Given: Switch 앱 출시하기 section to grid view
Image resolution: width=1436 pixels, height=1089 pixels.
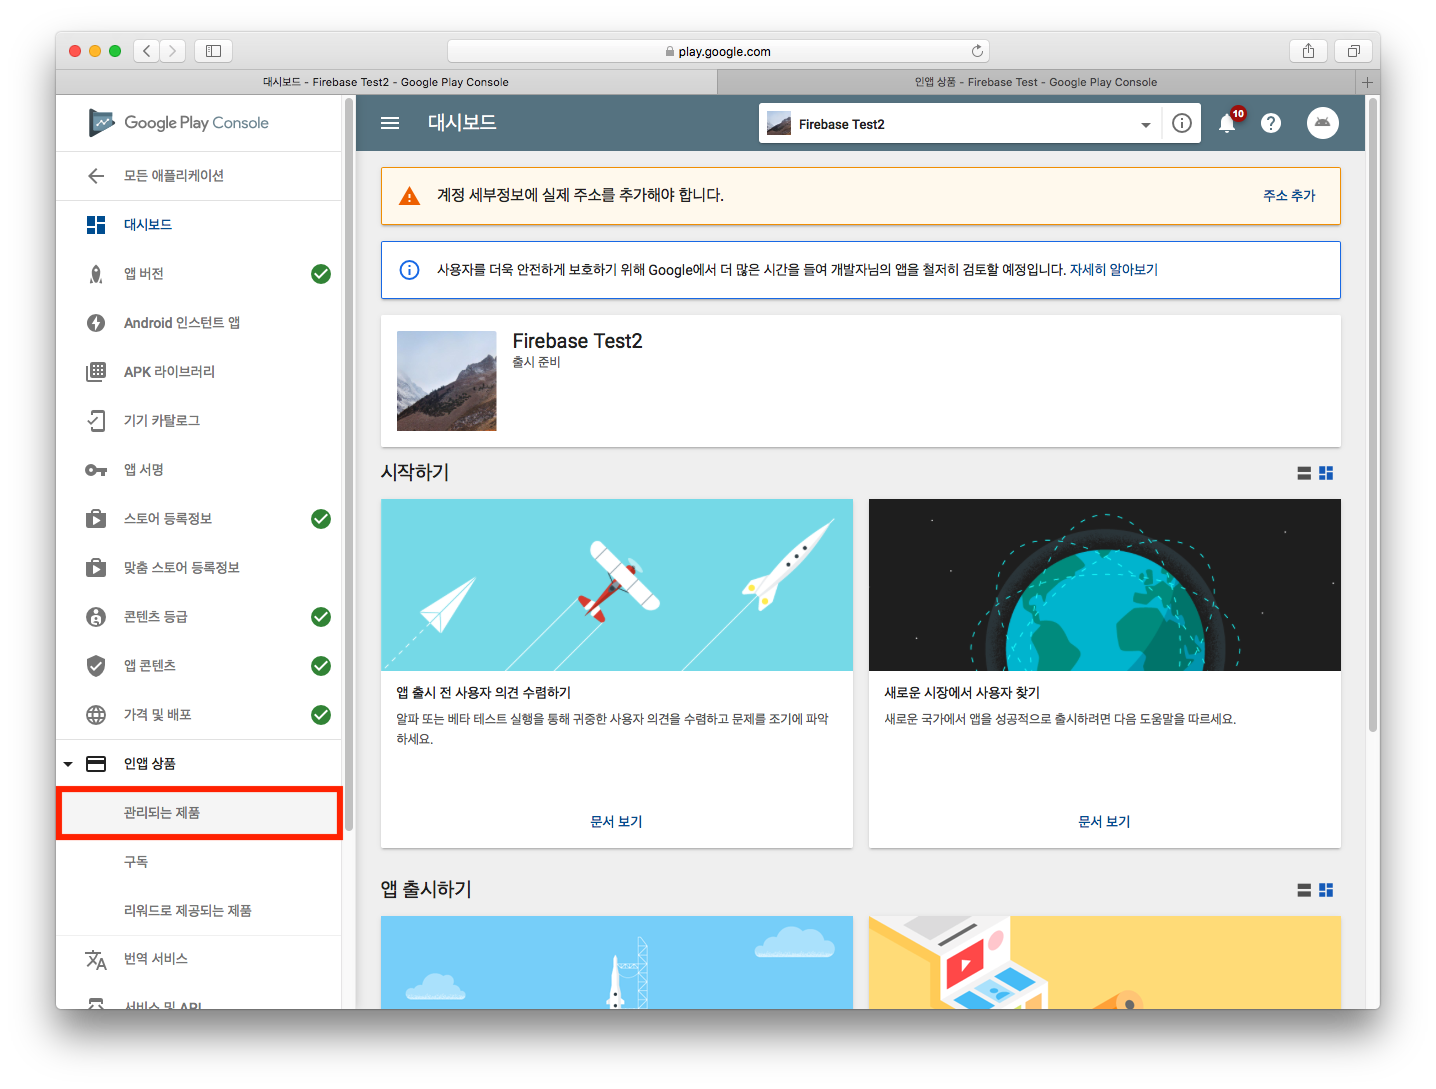Looking at the screenshot, I should [x=1326, y=890].
